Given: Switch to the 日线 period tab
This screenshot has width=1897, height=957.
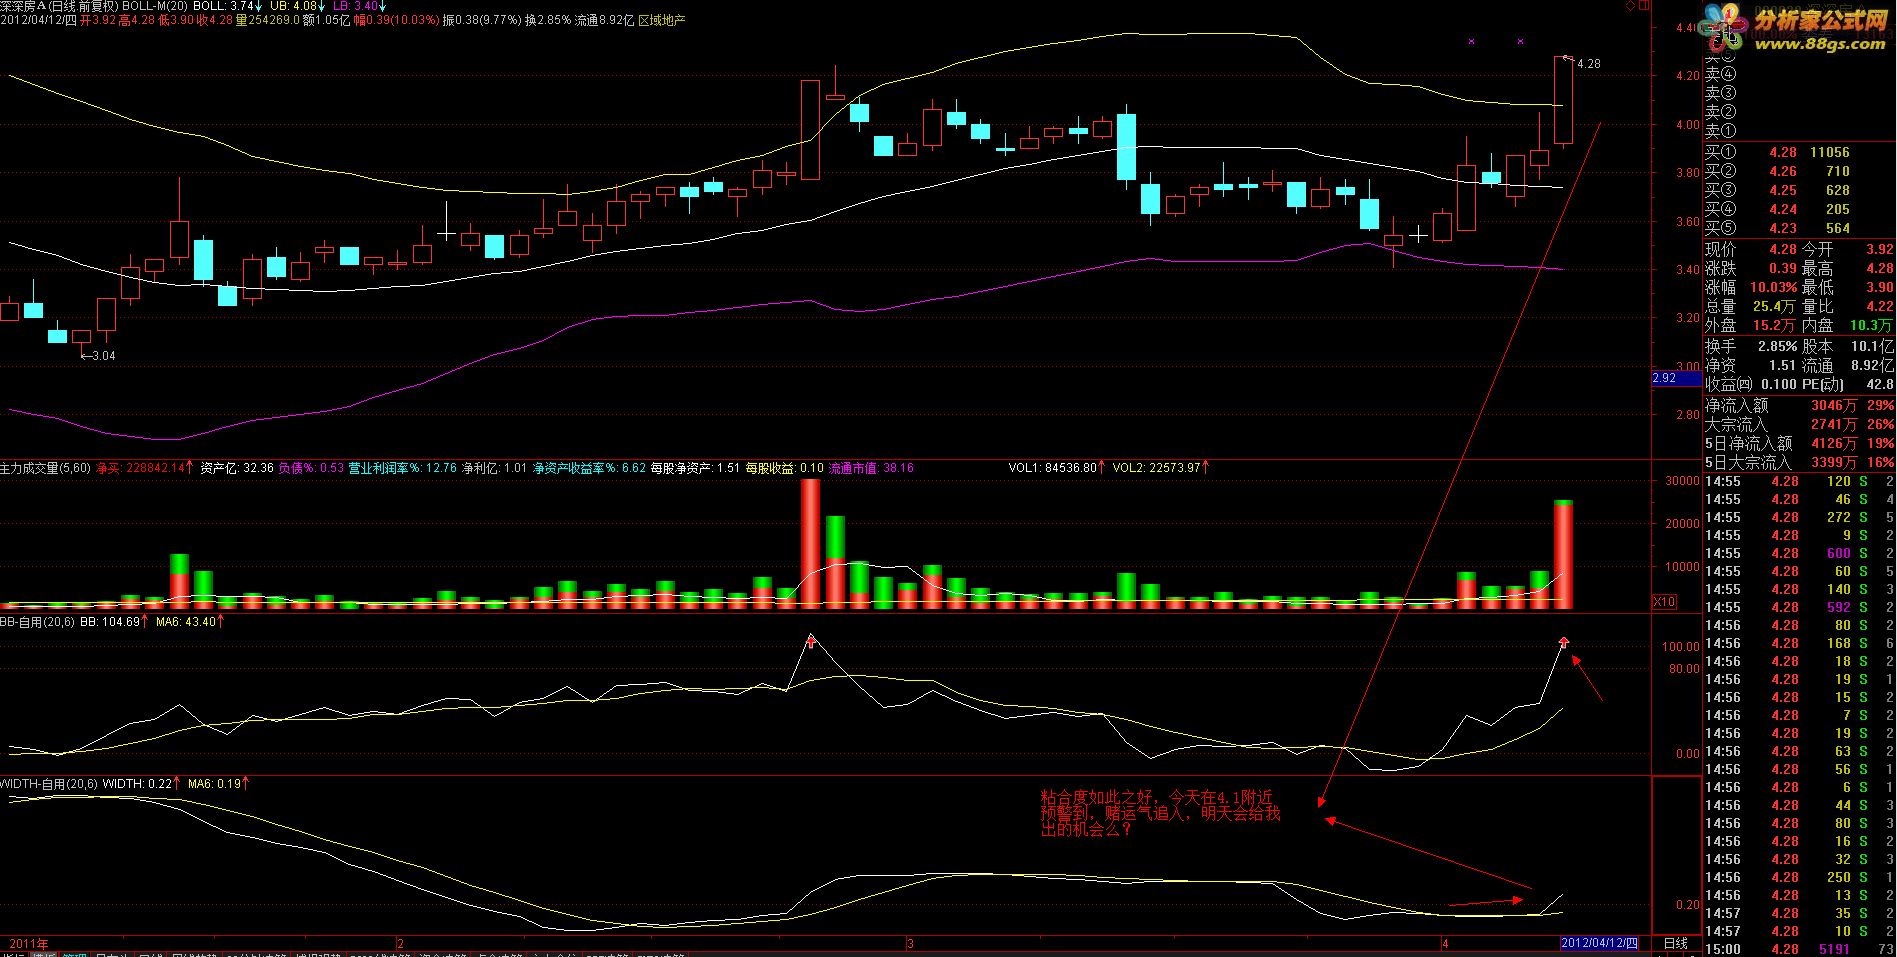Looking at the screenshot, I should pos(1675,944).
